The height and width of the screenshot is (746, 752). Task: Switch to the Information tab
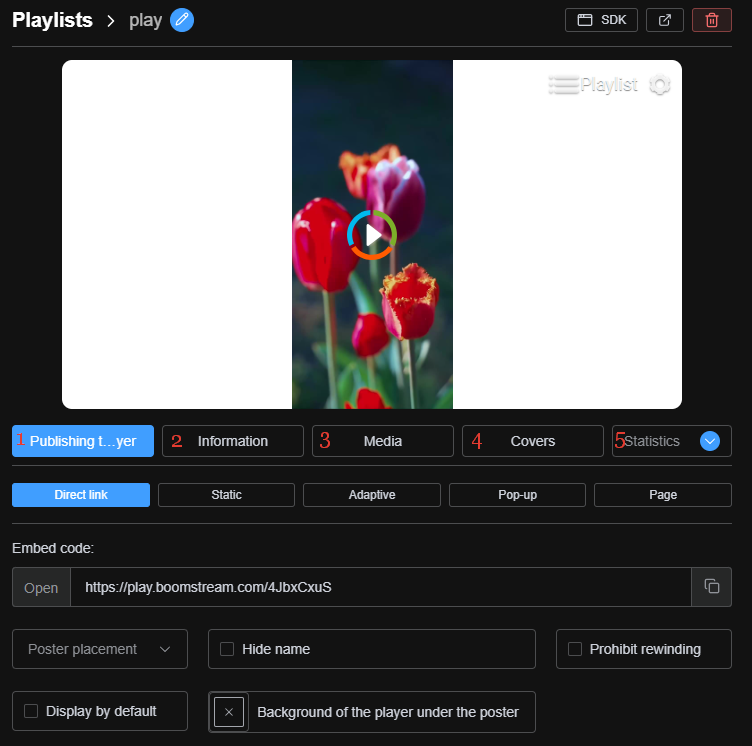pyautogui.click(x=233, y=441)
